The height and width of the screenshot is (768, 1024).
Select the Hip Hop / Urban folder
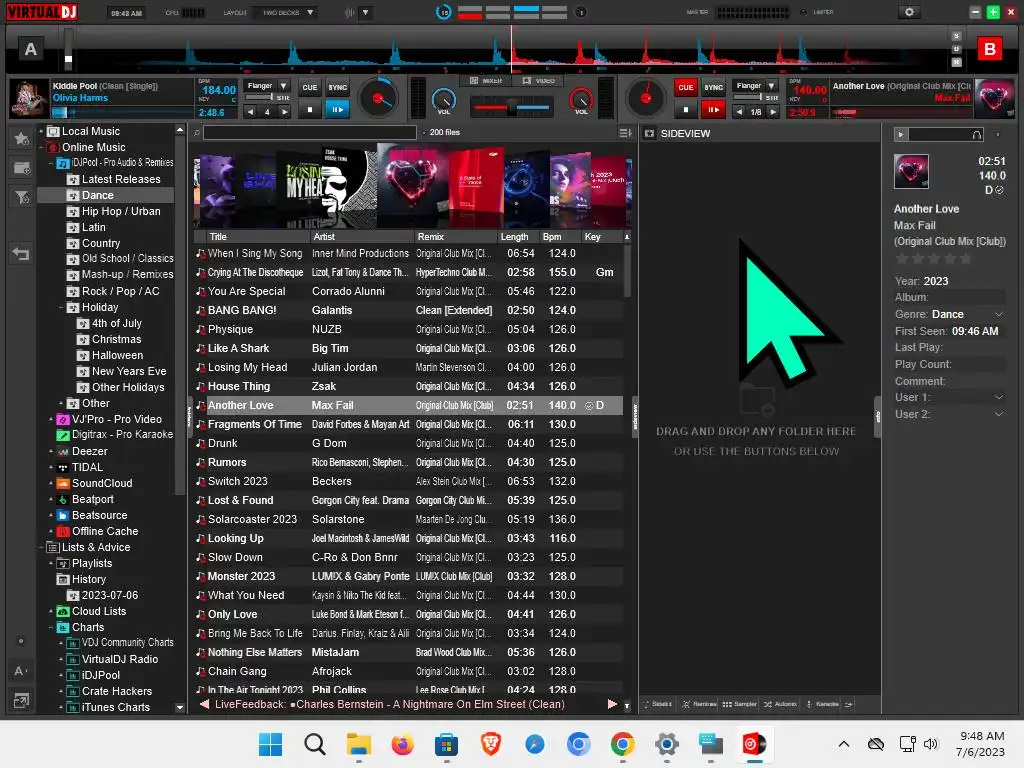coord(120,211)
